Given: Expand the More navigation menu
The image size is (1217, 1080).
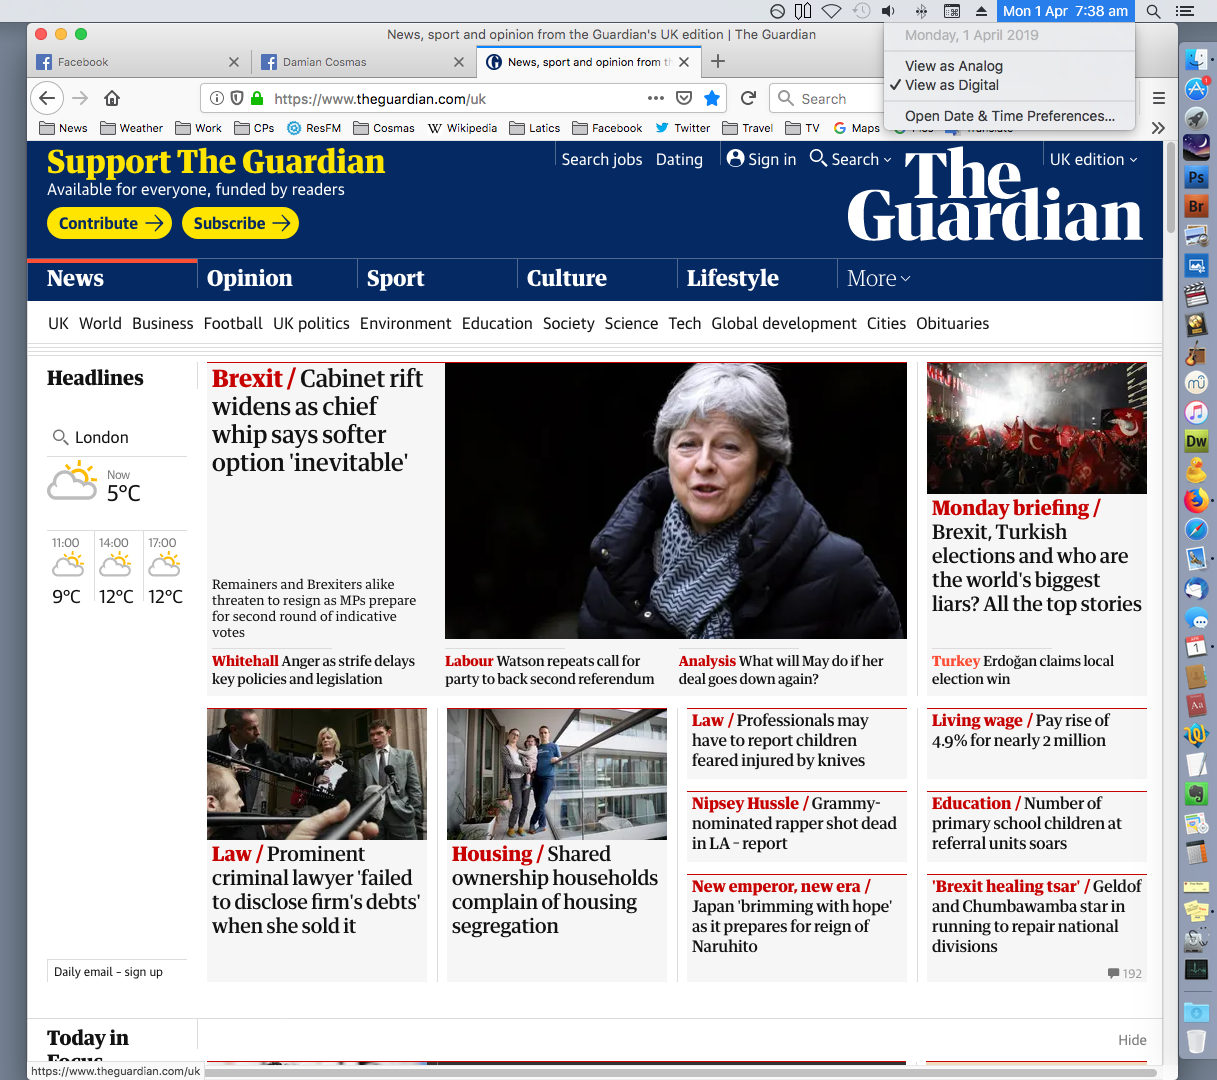Looking at the screenshot, I should coord(878,279).
